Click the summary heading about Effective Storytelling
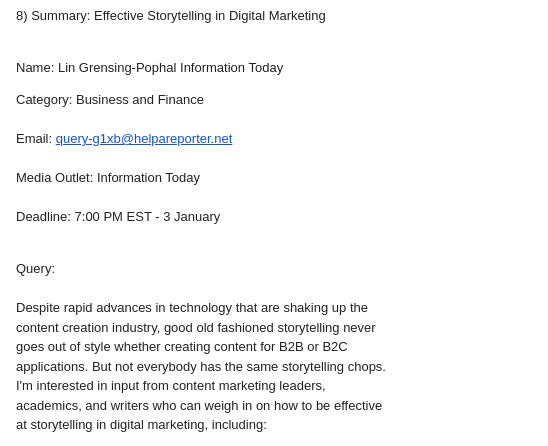This screenshot has height=446, width=548. coord(171,16)
